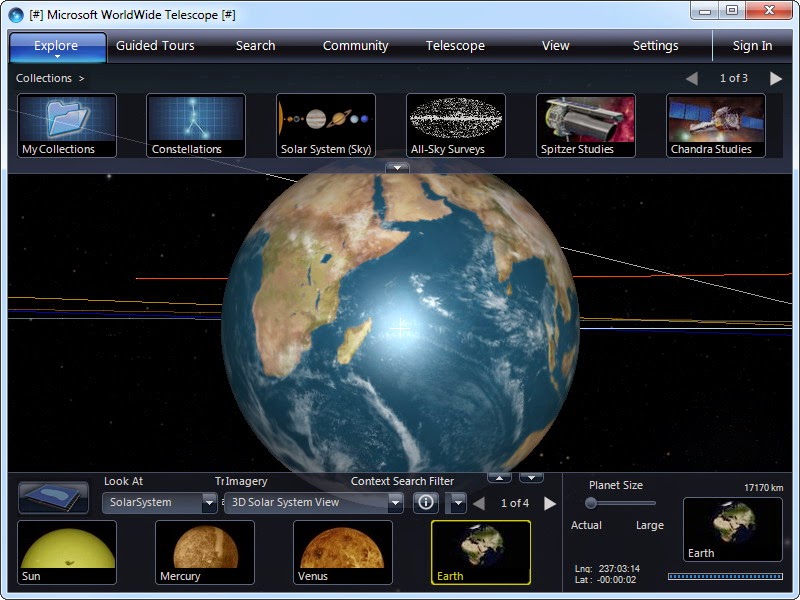Open the My Collections thumbnail icon

point(66,124)
